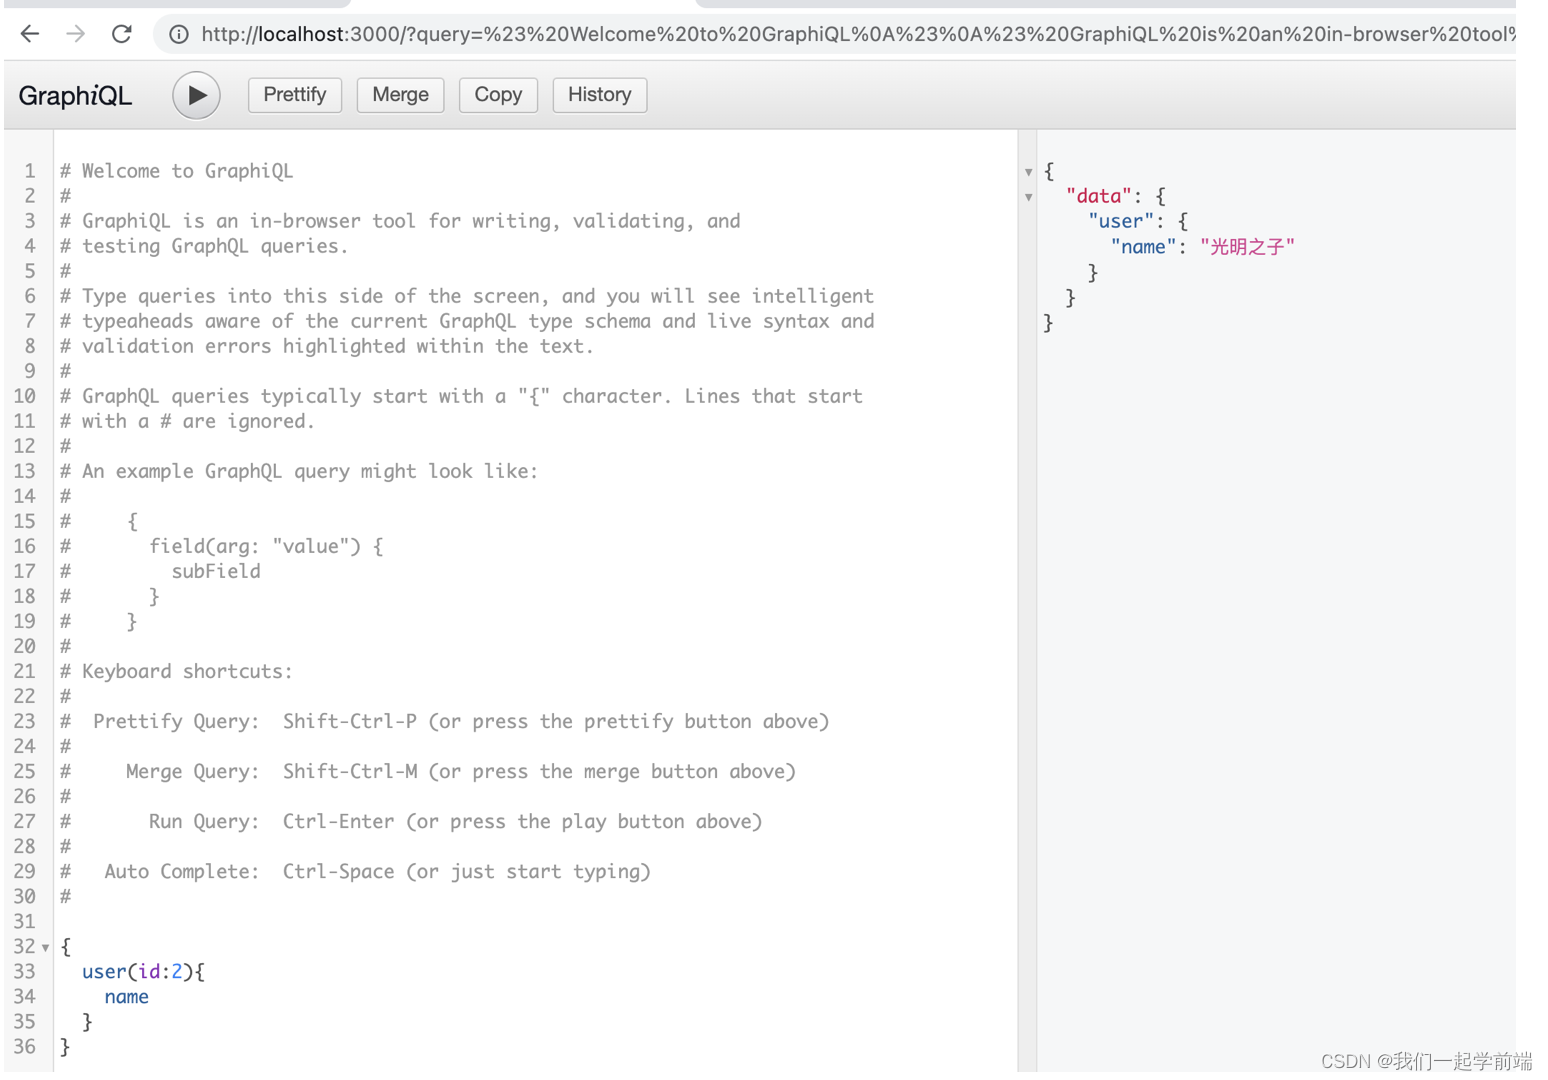Click the "光明之子" value in results
This screenshot has height=1080, width=1548.
1247,247
